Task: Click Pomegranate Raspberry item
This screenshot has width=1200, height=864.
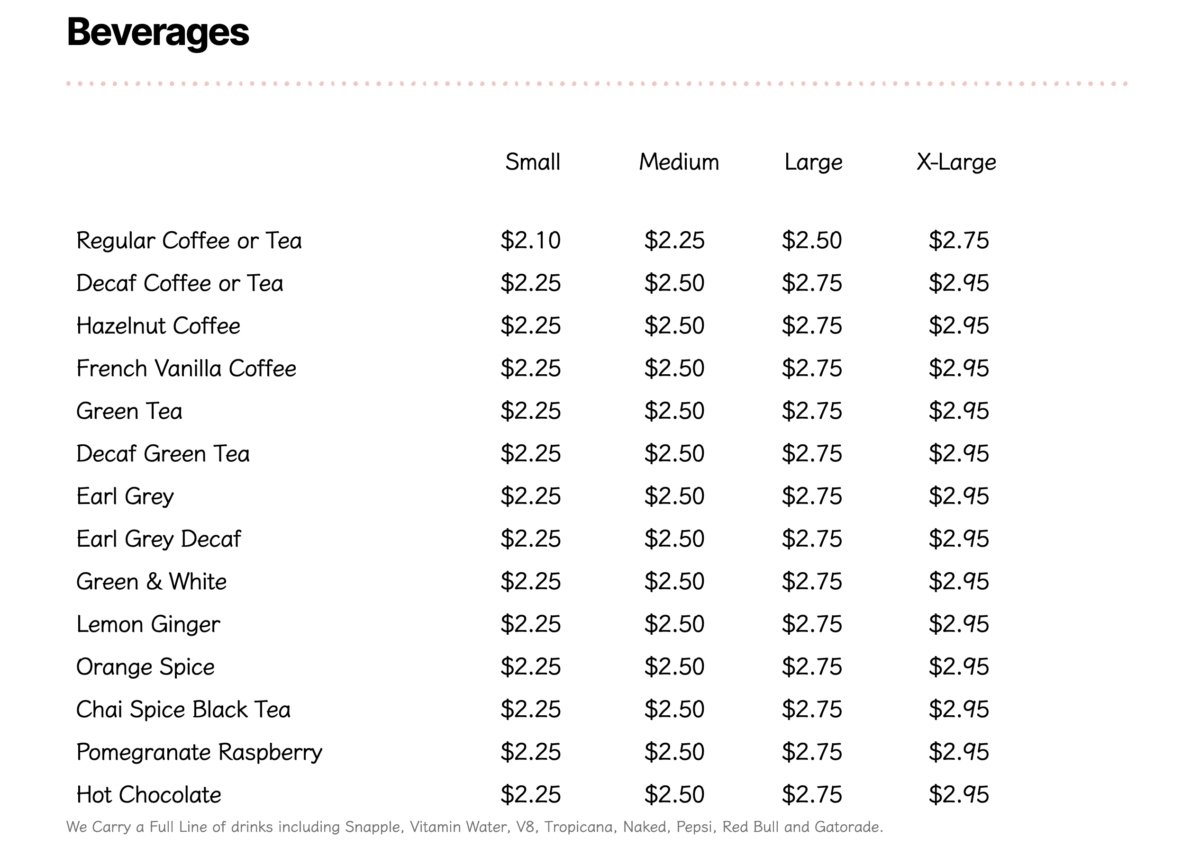Action: [199, 752]
